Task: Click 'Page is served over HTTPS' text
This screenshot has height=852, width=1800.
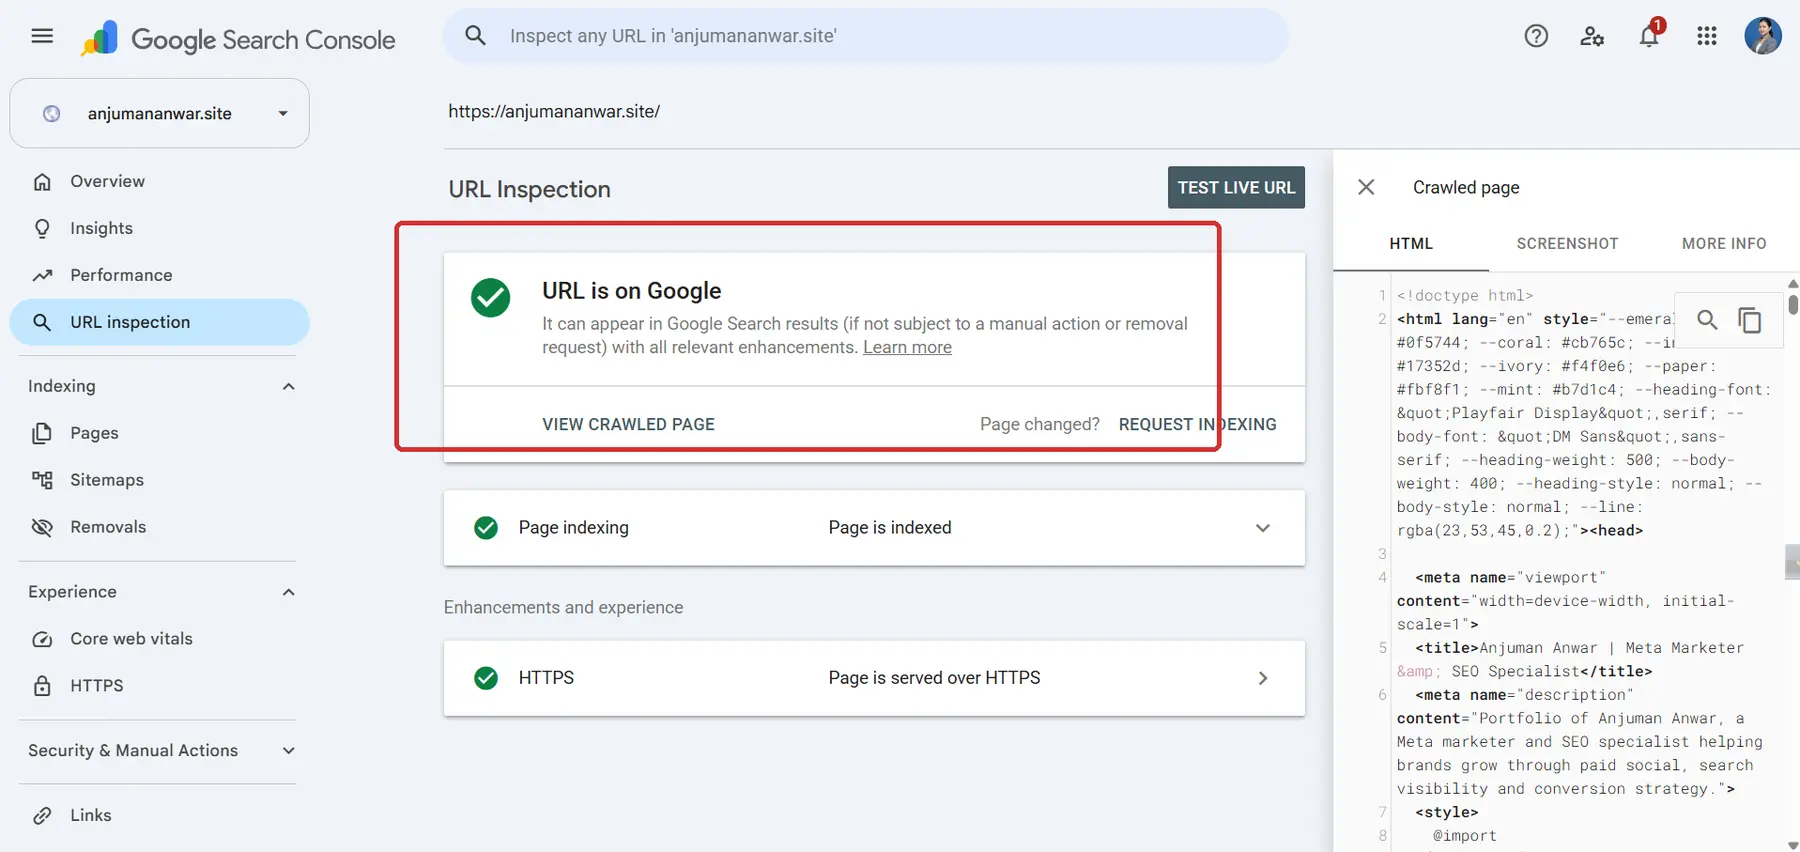Action: tap(934, 677)
